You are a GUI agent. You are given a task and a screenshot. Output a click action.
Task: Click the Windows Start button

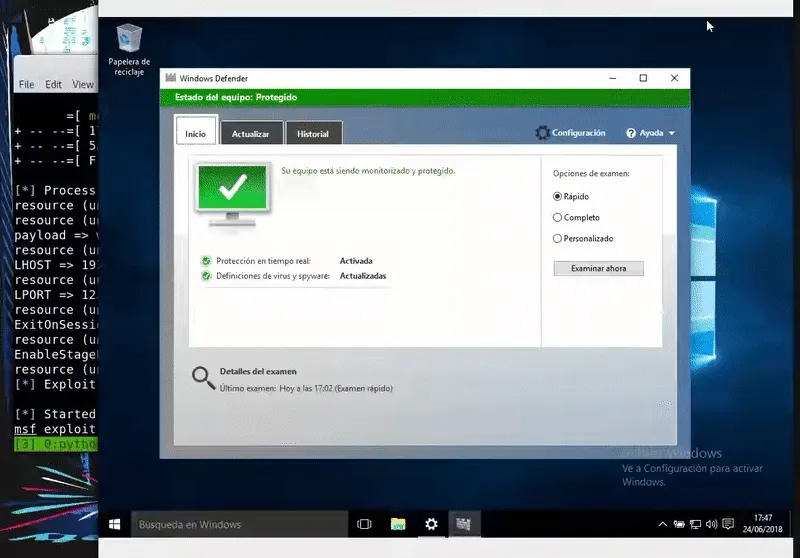point(115,524)
